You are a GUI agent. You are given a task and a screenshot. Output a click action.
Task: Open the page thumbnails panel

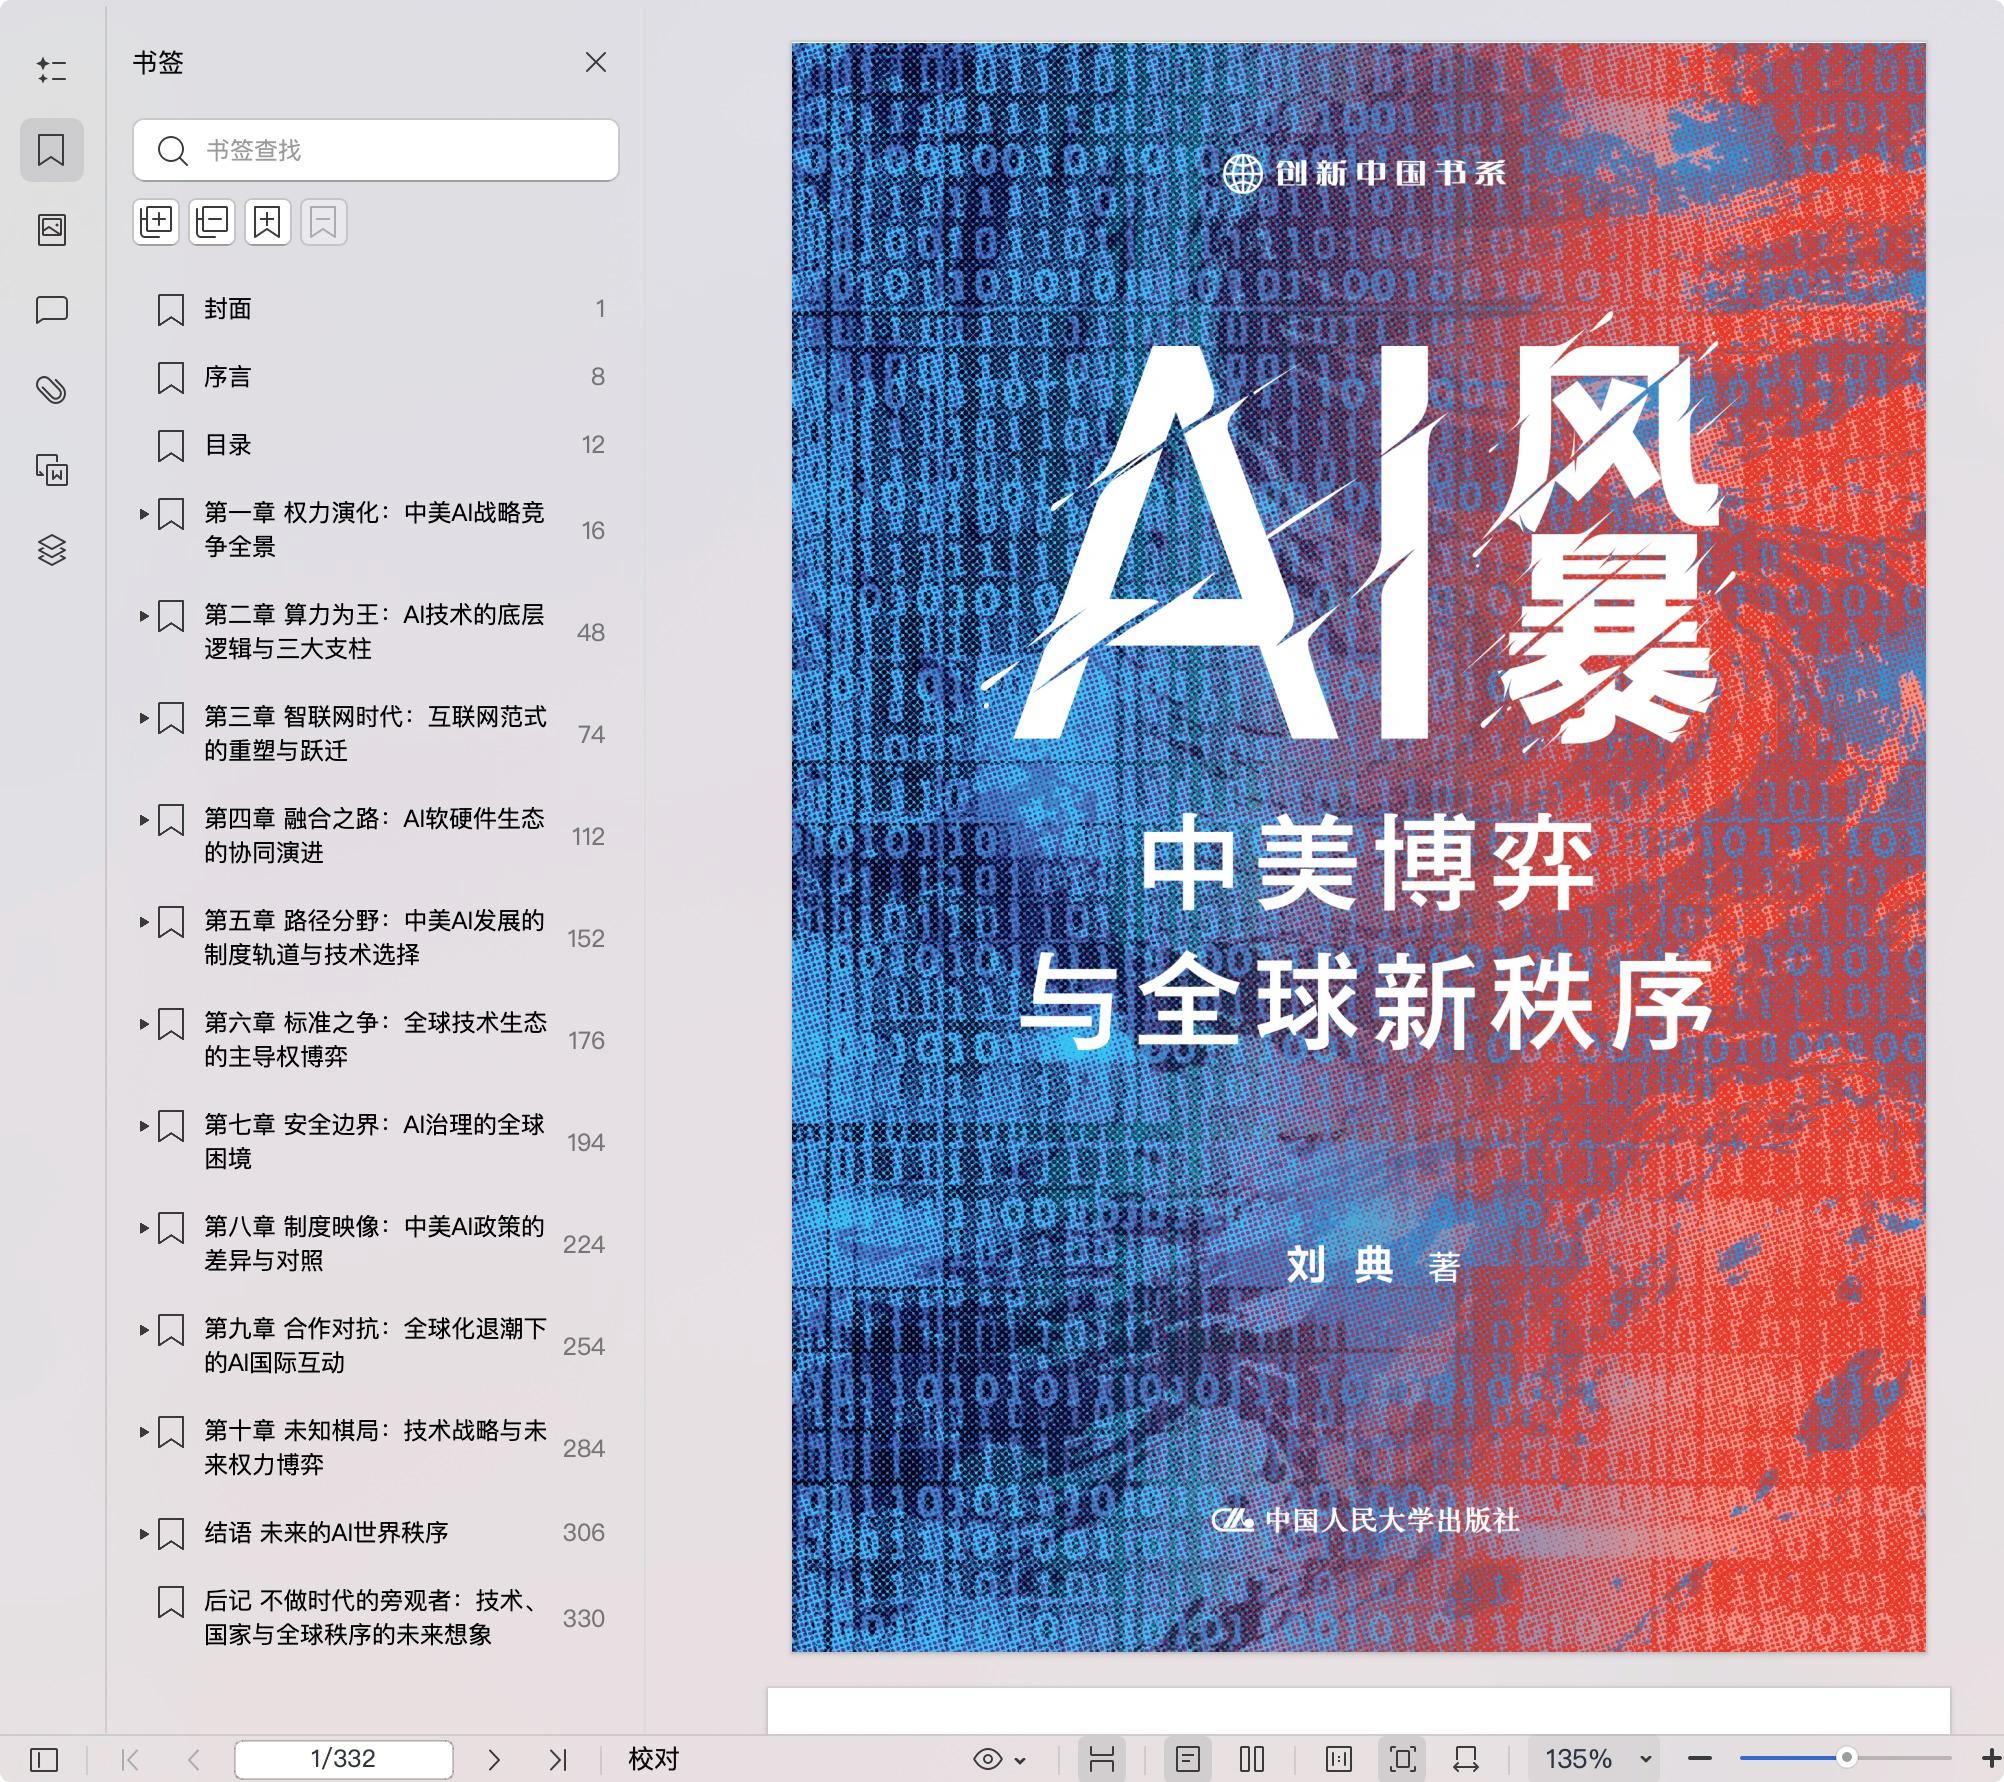(51, 229)
